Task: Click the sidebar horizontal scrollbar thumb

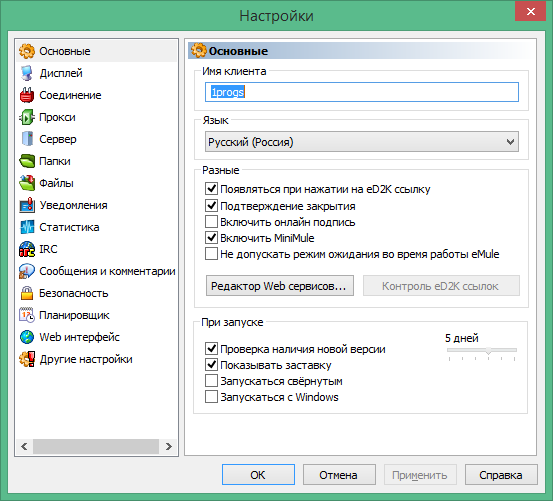Action: click(x=96, y=446)
